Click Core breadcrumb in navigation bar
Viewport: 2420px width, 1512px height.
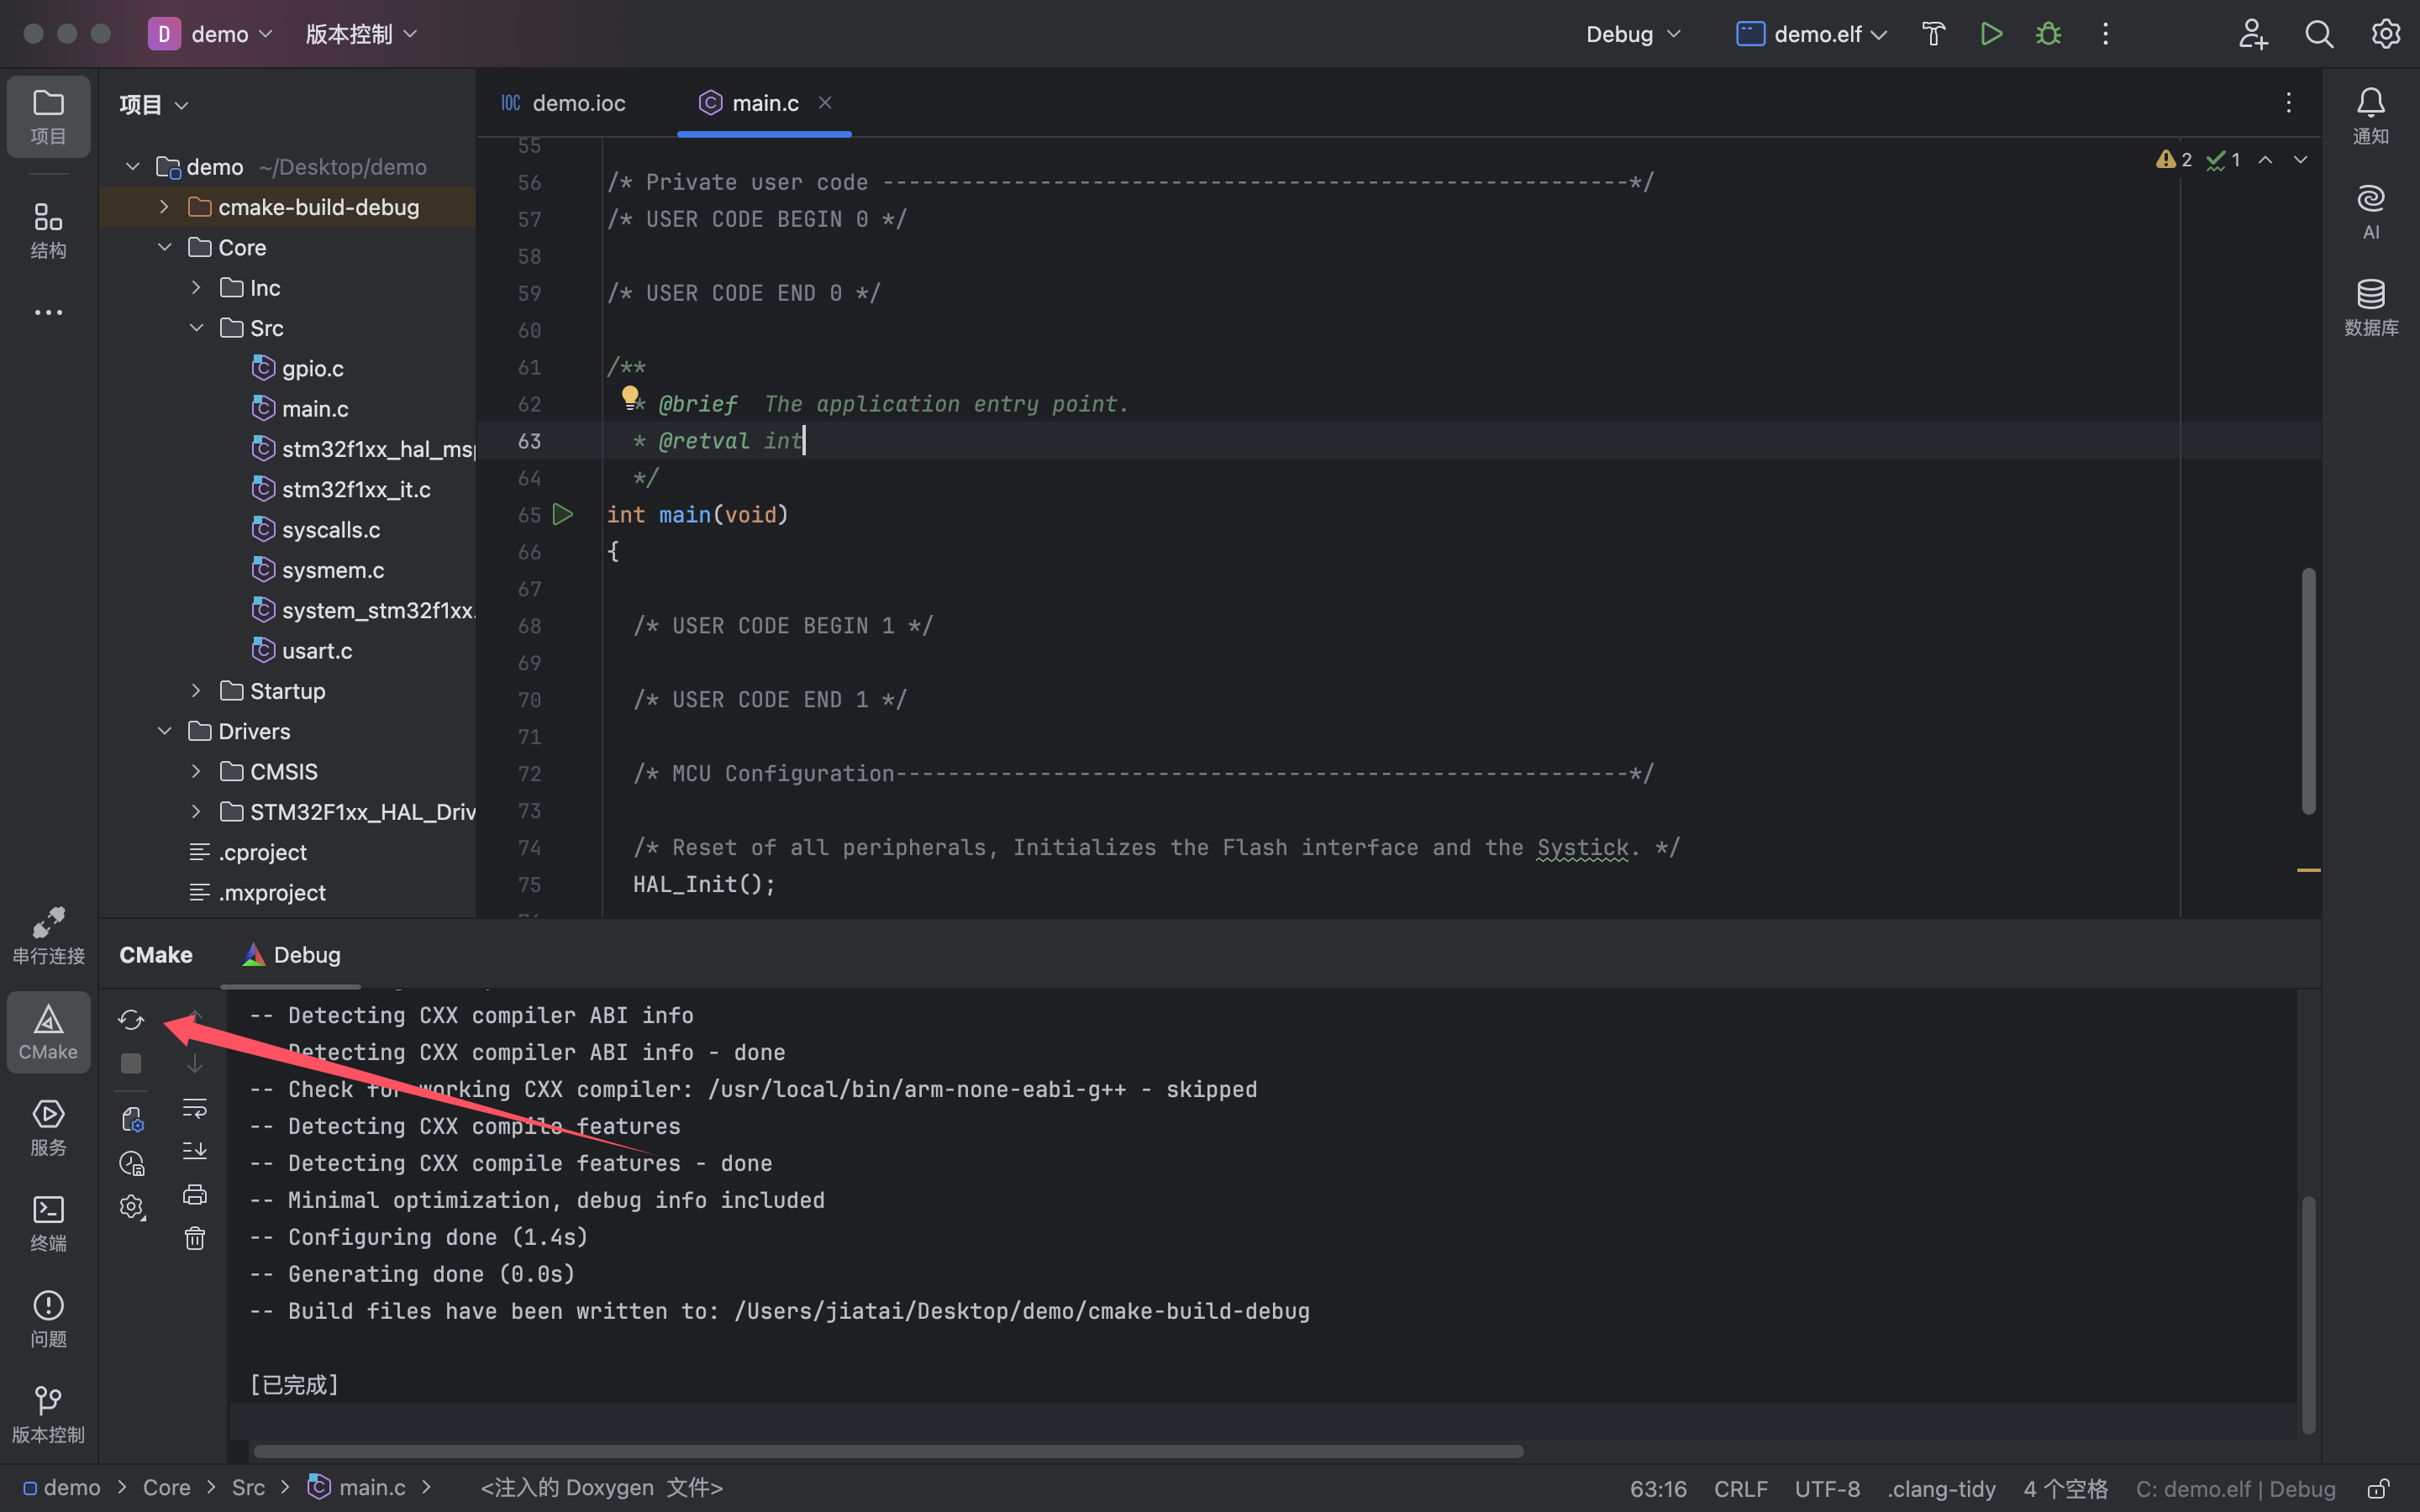(x=166, y=1488)
